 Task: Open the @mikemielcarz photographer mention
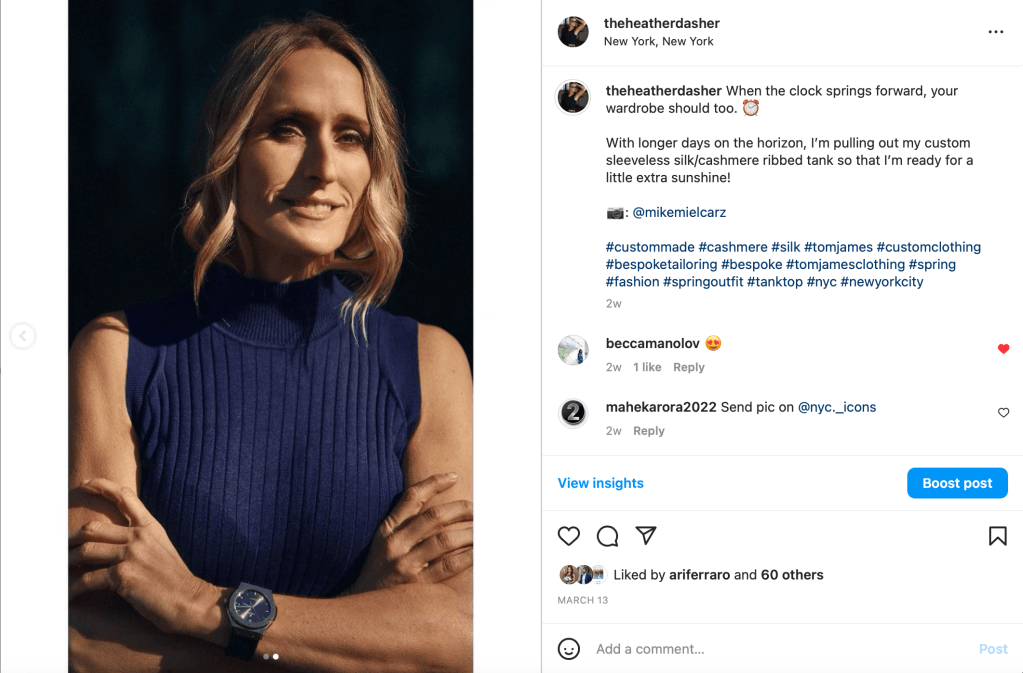pyautogui.click(x=679, y=212)
